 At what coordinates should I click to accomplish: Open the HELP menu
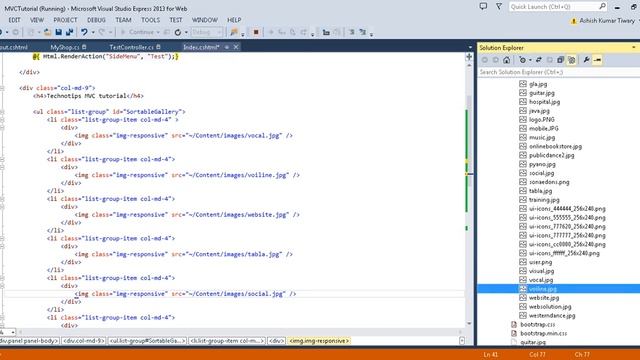[234, 20]
